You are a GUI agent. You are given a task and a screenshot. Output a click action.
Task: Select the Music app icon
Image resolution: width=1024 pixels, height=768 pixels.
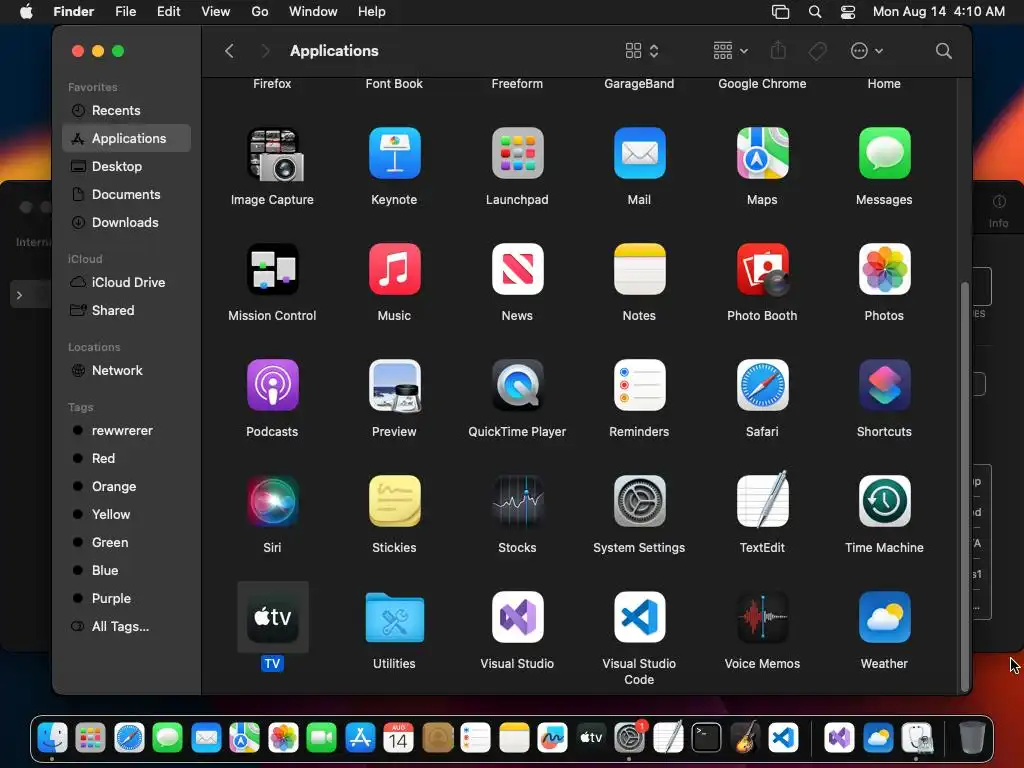(x=394, y=269)
